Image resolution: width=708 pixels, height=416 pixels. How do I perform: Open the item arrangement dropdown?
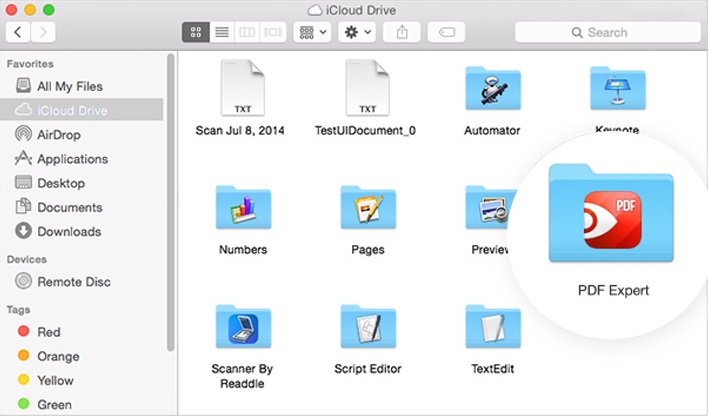[312, 32]
